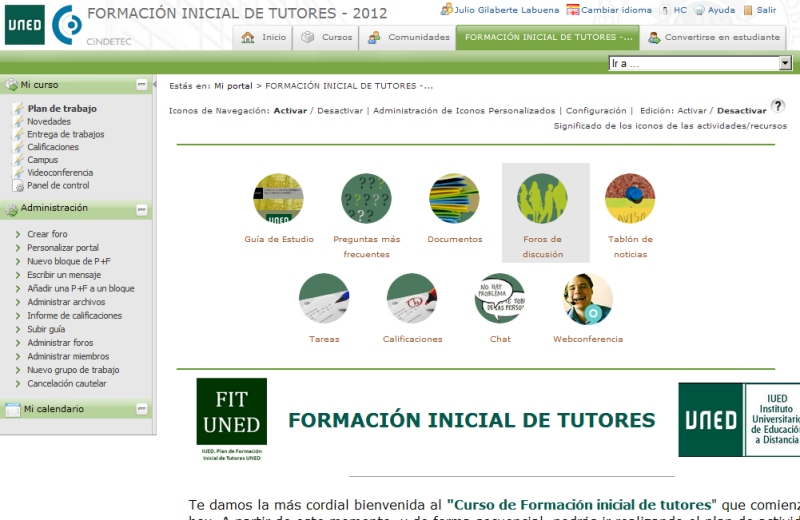Screen dimensions: 800x520
Task: Click the Preguntas más frecuentes icon
Action: click(x=366, y=199)
